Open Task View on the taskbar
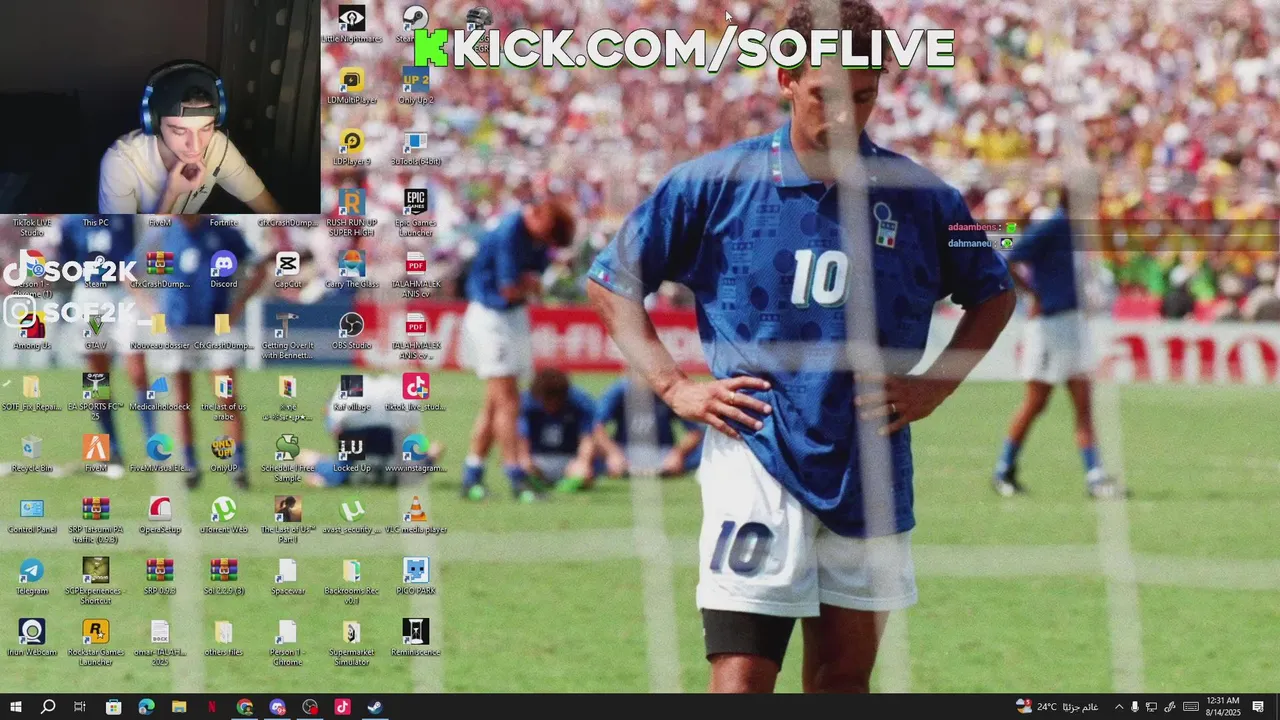 tap(80, 707)
